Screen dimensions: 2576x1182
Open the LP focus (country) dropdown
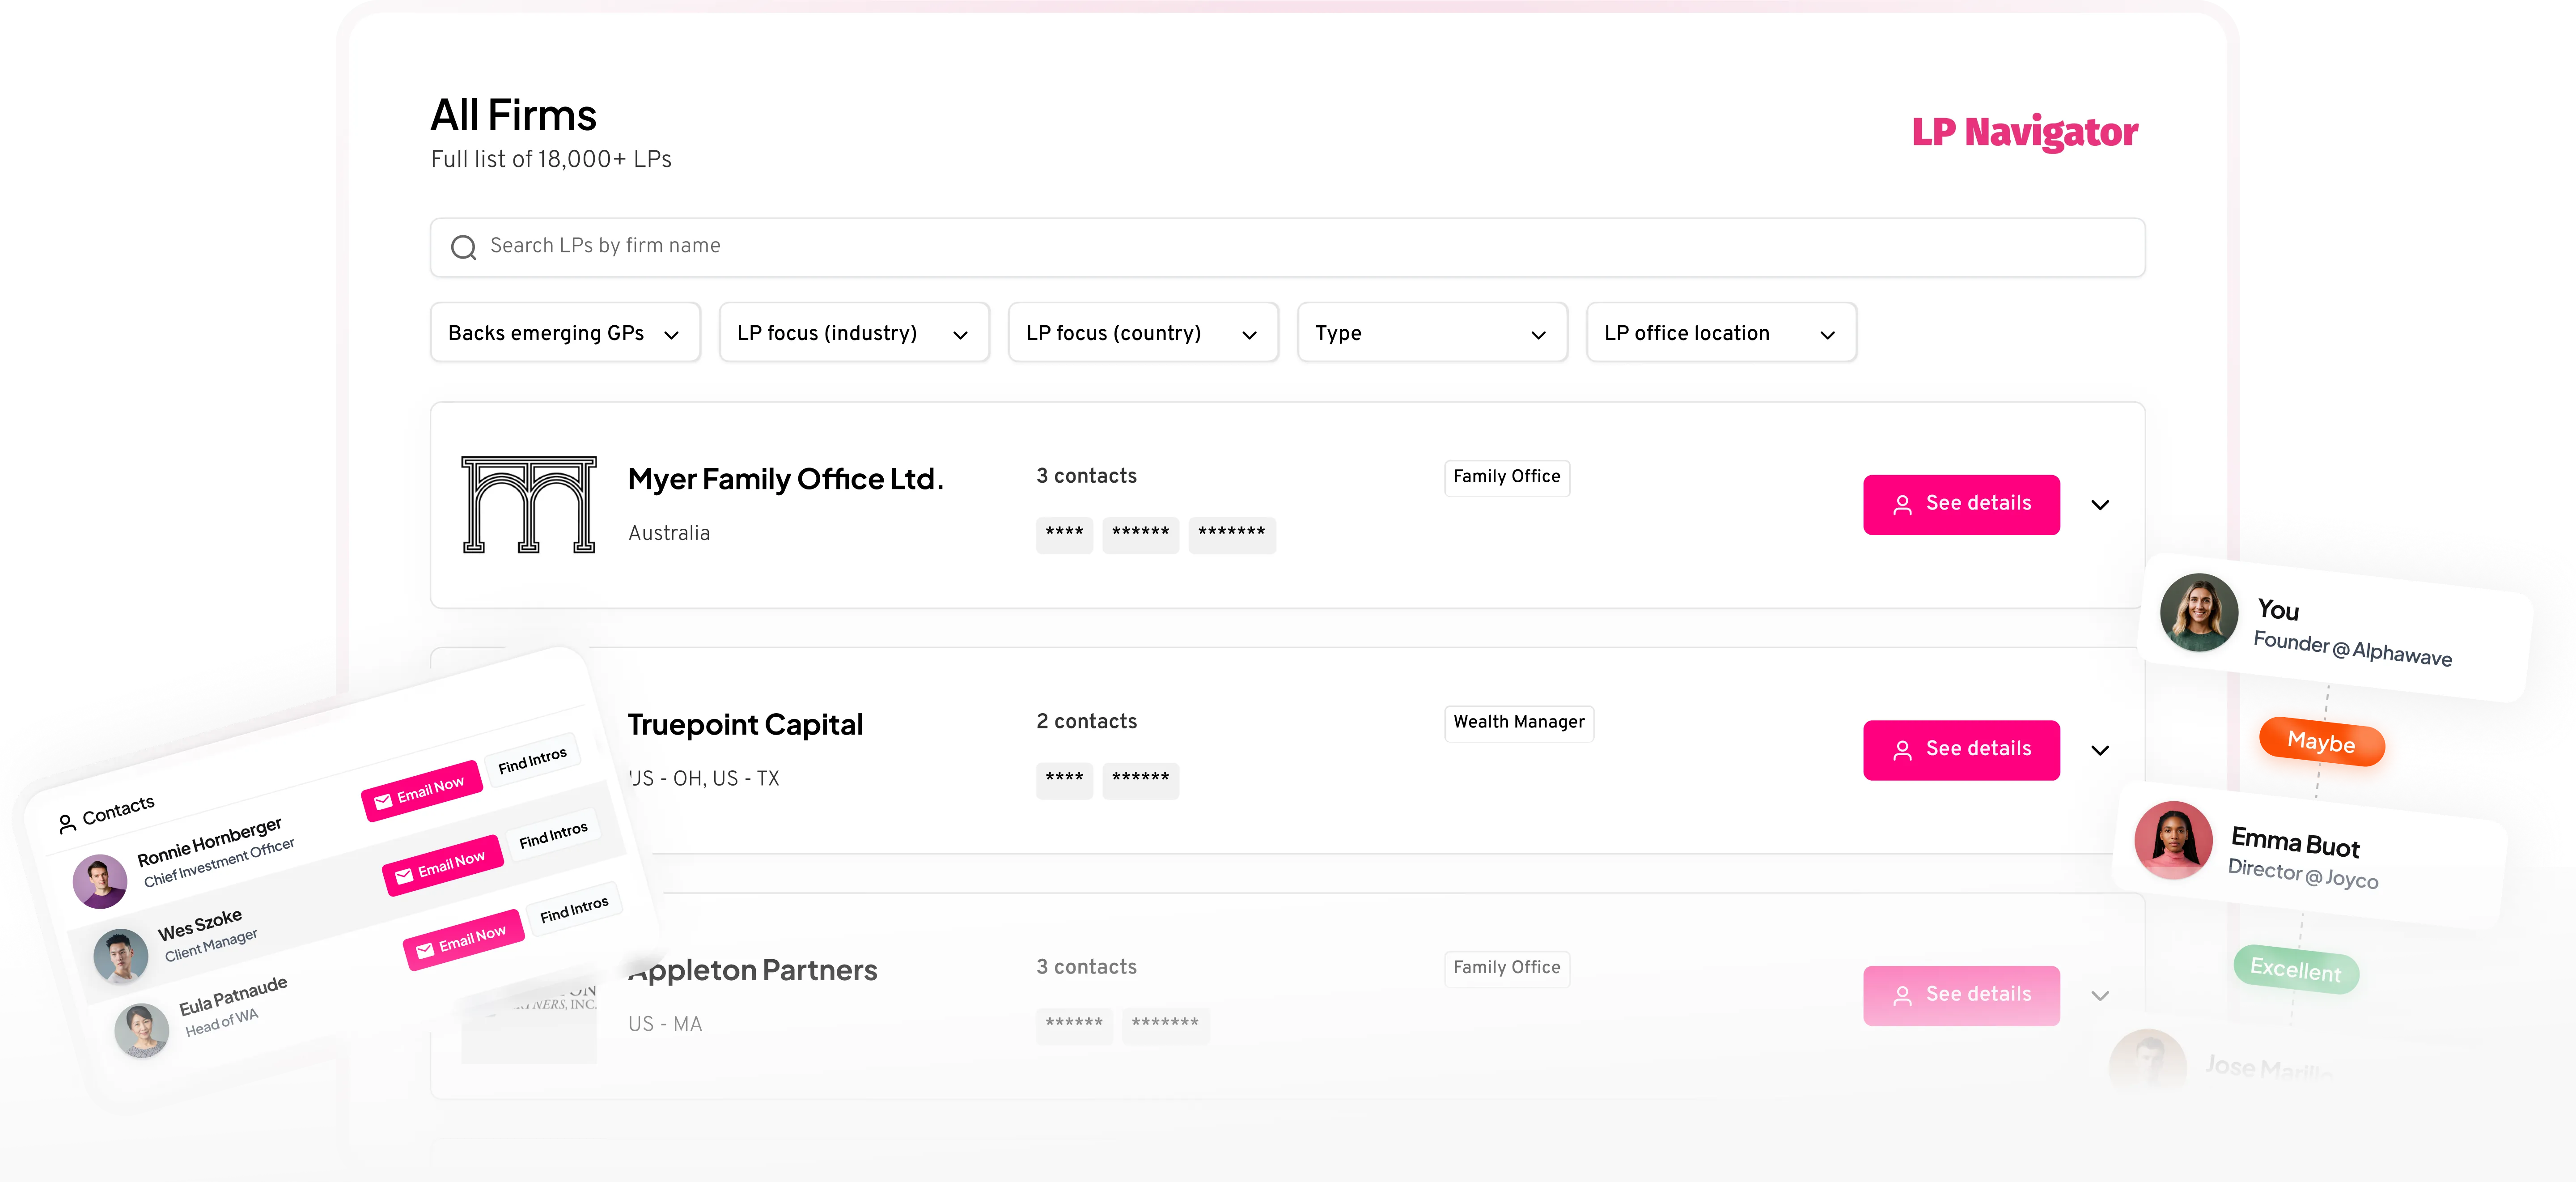tap(1143, 333)
